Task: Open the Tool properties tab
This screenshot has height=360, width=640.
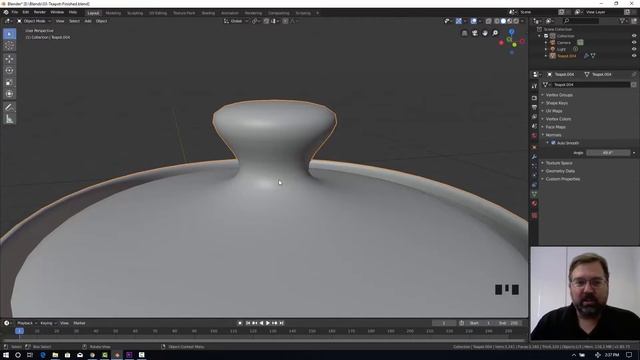Action: pos(534,86)
